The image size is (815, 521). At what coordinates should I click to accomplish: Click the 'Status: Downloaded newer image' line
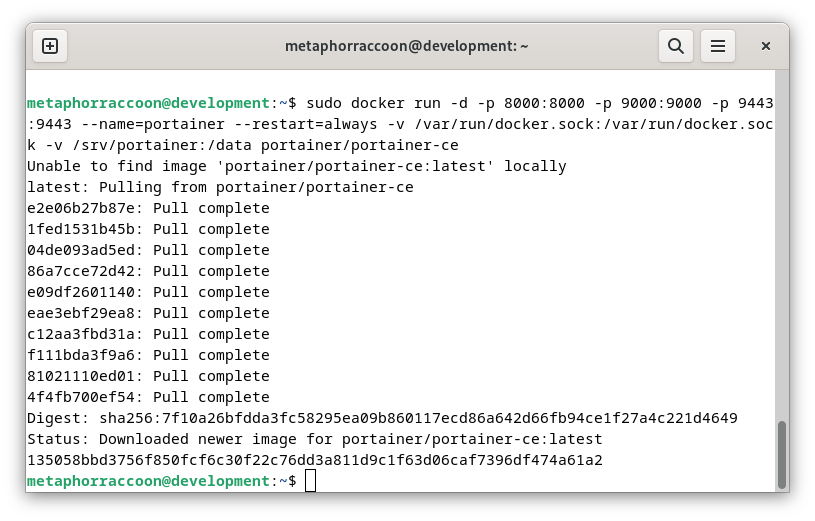(314, 439)
